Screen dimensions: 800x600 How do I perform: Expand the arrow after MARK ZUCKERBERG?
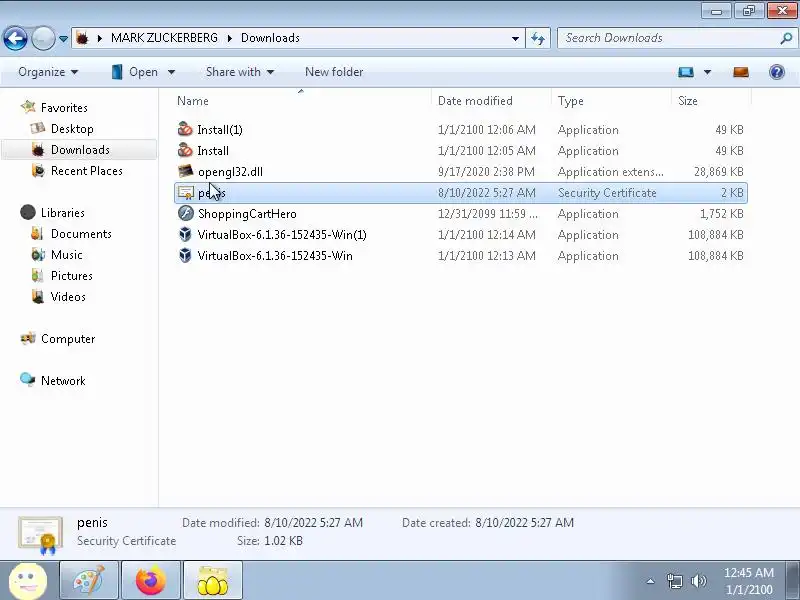[230, 38]
